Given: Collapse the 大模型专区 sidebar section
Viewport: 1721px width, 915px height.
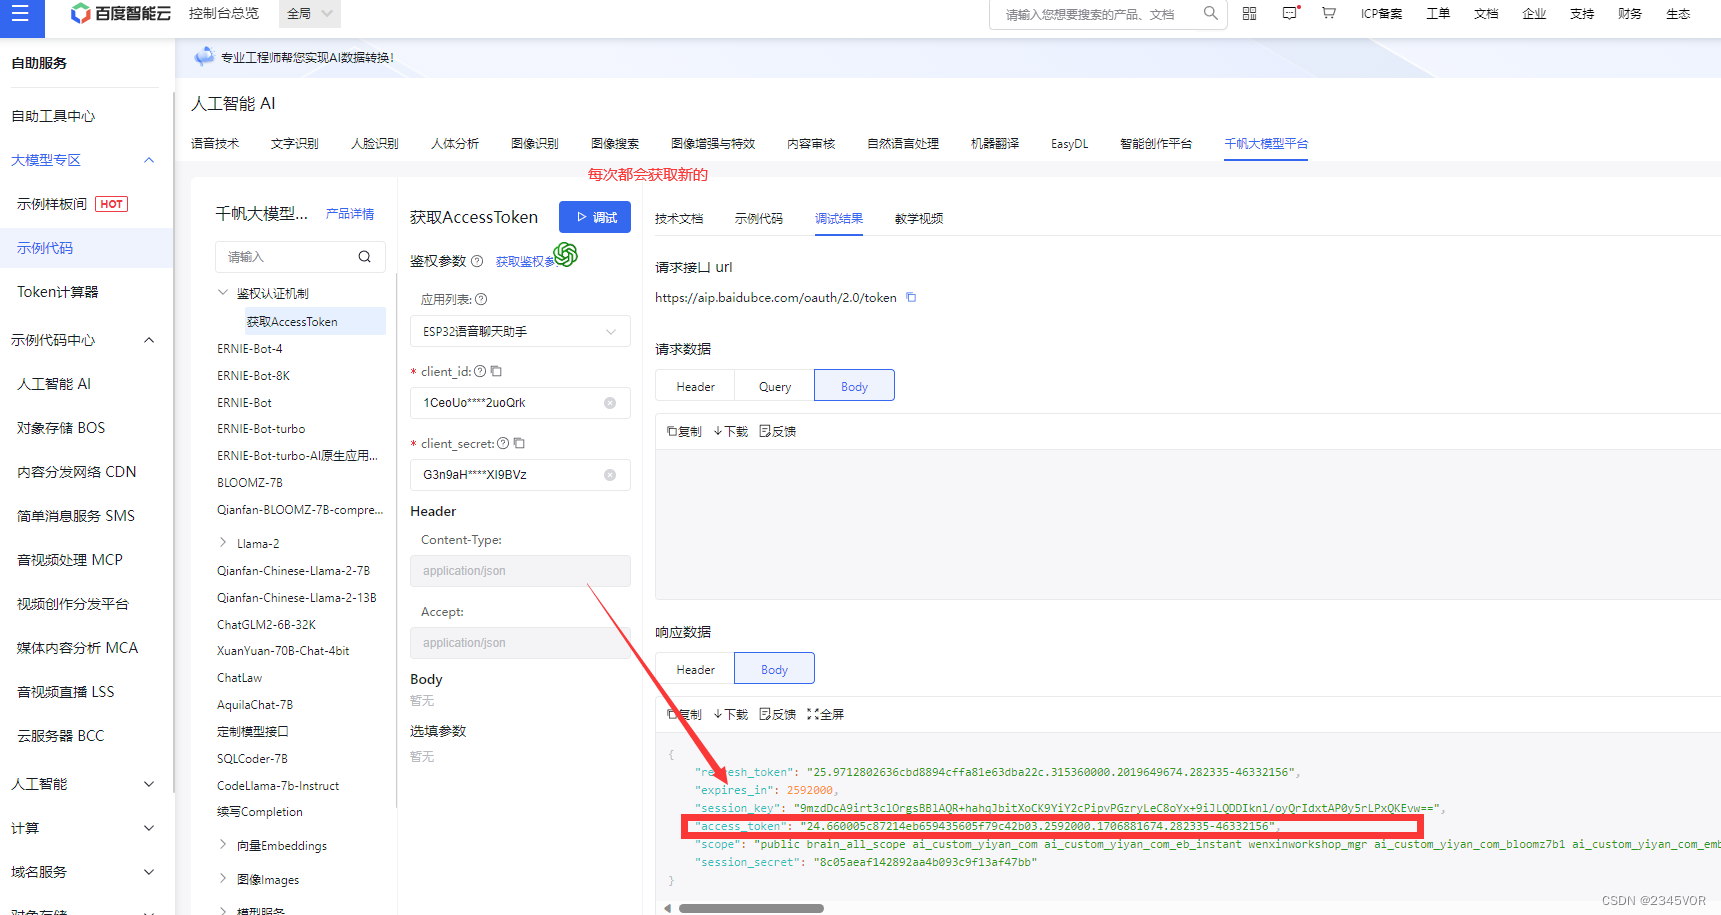Looking at the screenshot, I should click(x=149, y=160).
